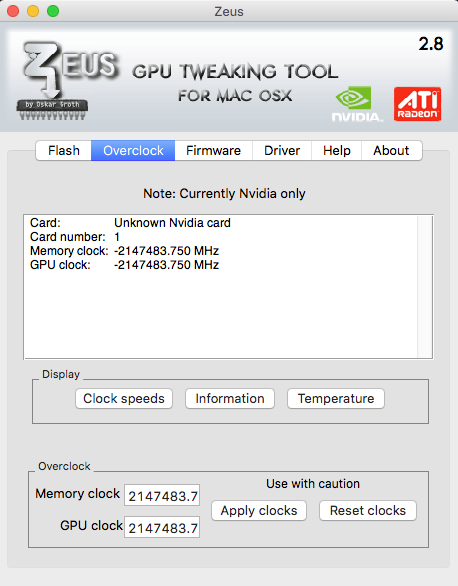The image size is (458, 586).
Task: Click the version number 2.8
Action: pyautogui.click(x=431, y=44)
